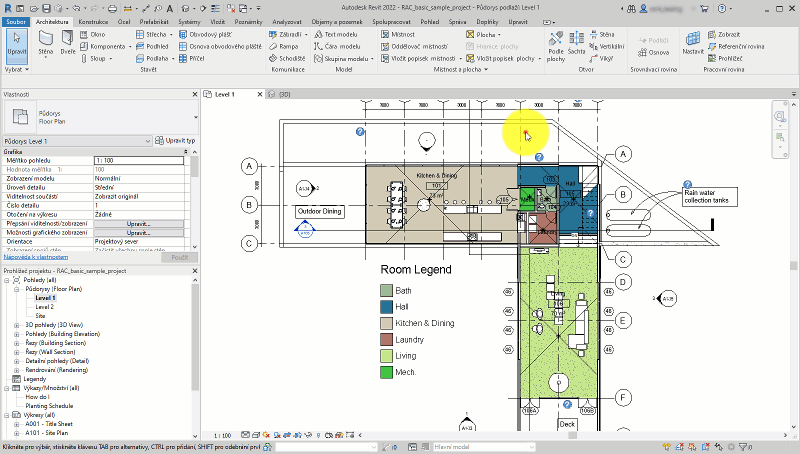Toggle Reveal Hidden Elements lightbulb
The image size is (800, 454).
pyautogui.click(x=319, y=435)
